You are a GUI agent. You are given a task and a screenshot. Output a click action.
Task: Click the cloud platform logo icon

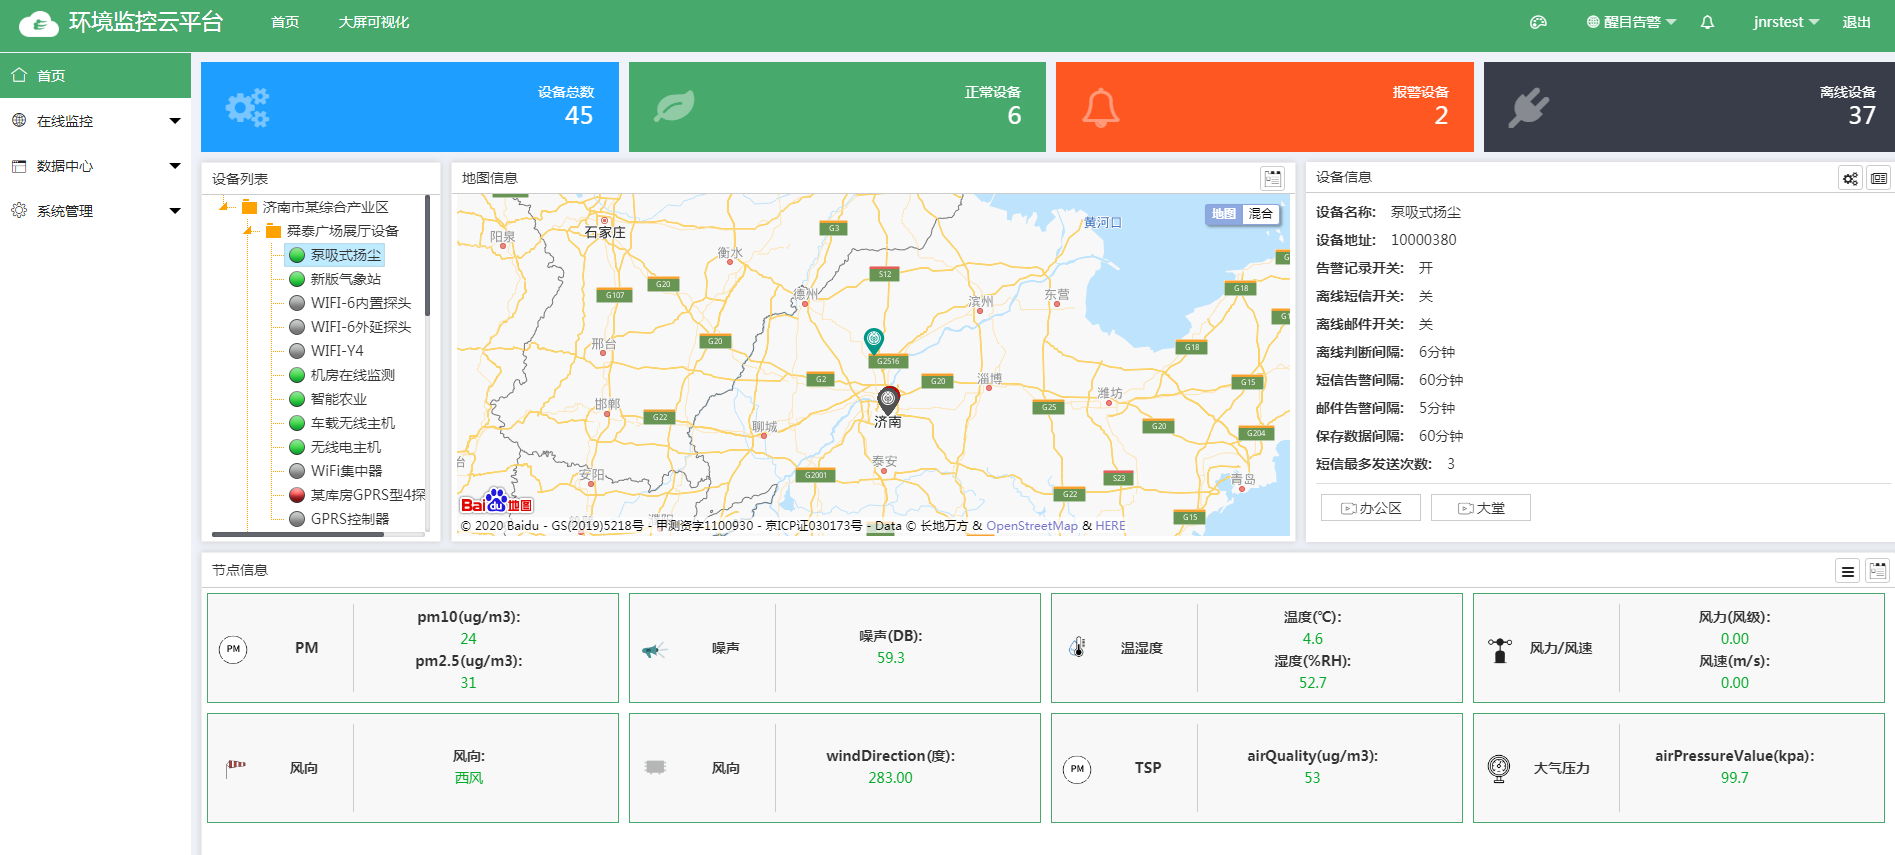coord(40,23)
